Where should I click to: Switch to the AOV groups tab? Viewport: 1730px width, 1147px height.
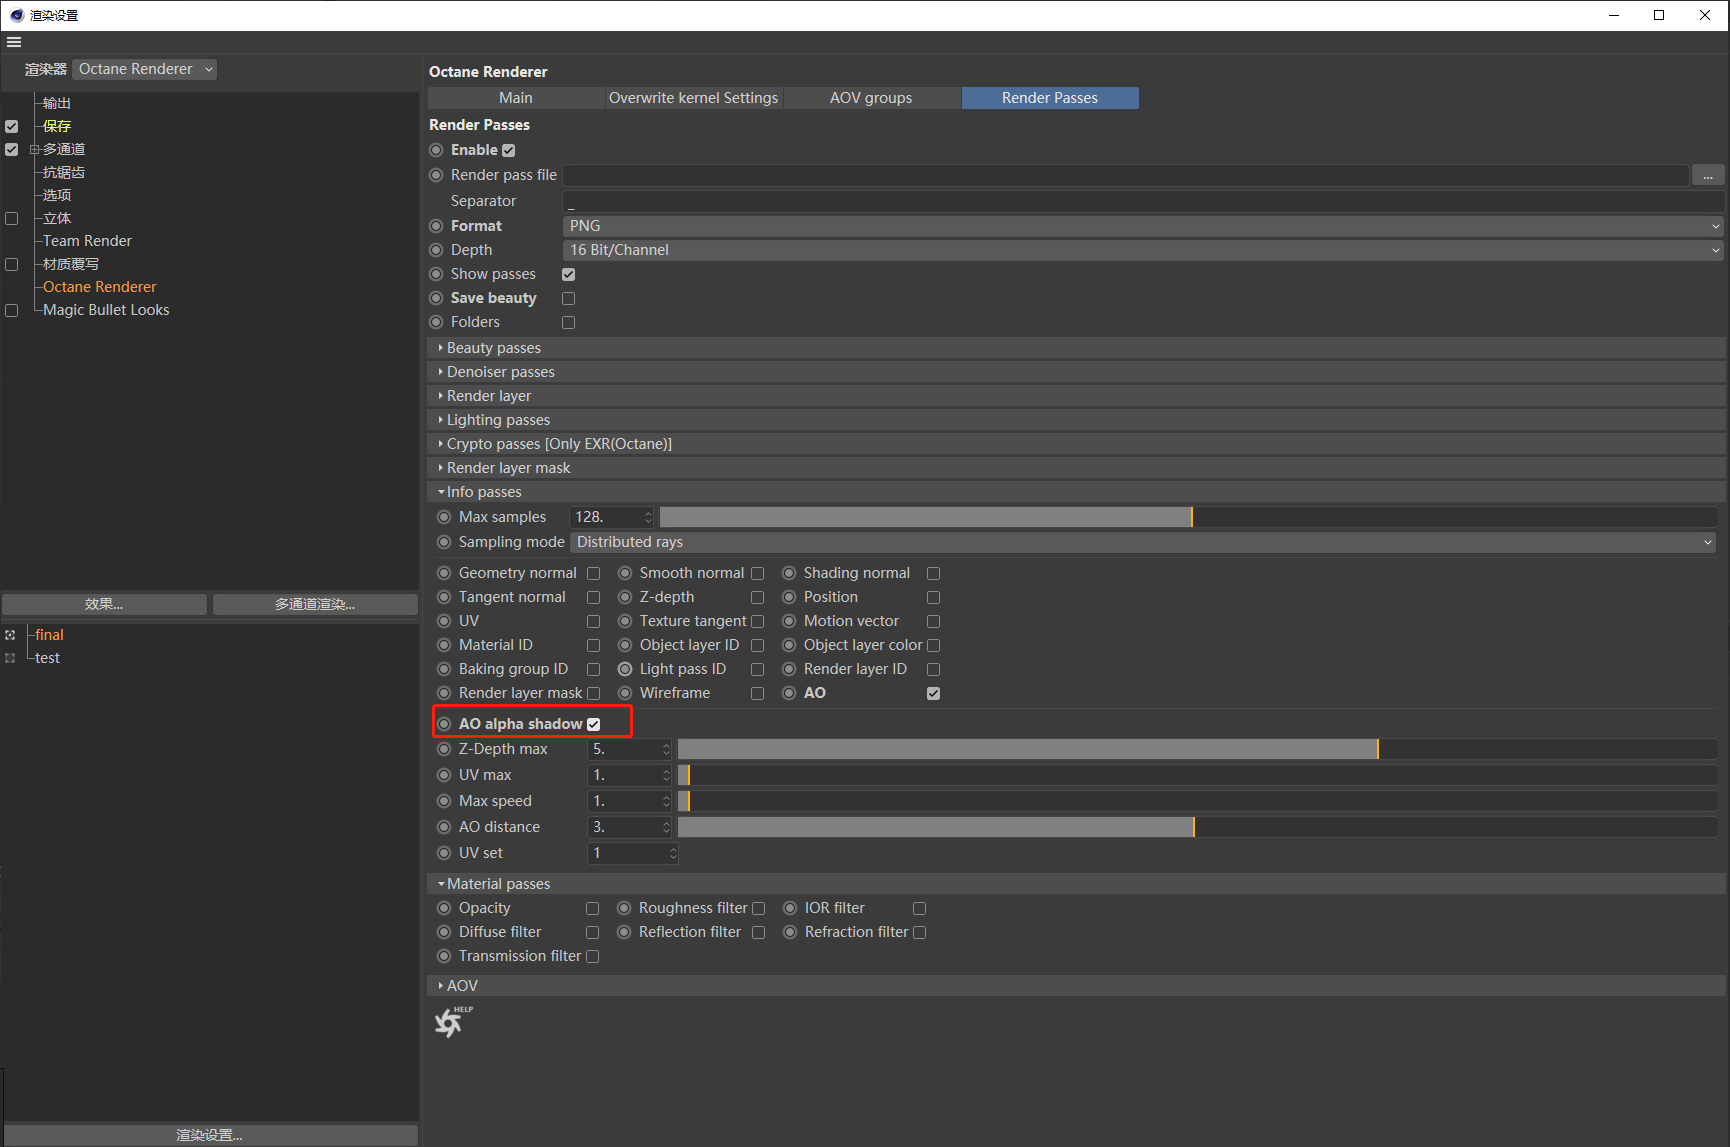pyautogui.click(x=871, y=98)
